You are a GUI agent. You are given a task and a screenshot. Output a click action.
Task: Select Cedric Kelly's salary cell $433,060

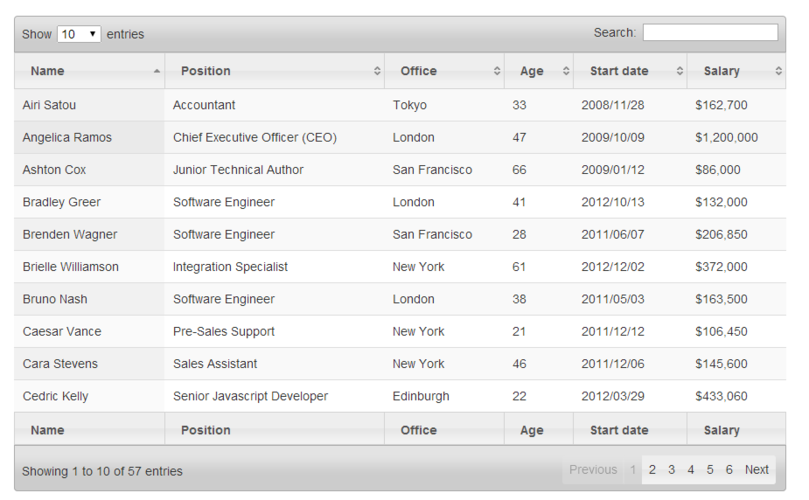721,396
